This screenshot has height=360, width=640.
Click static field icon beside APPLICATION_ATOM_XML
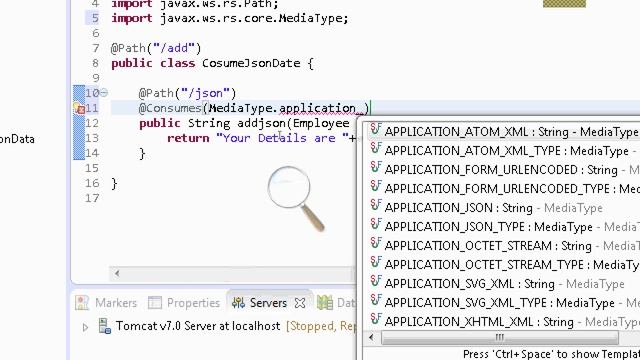(376, 129)
